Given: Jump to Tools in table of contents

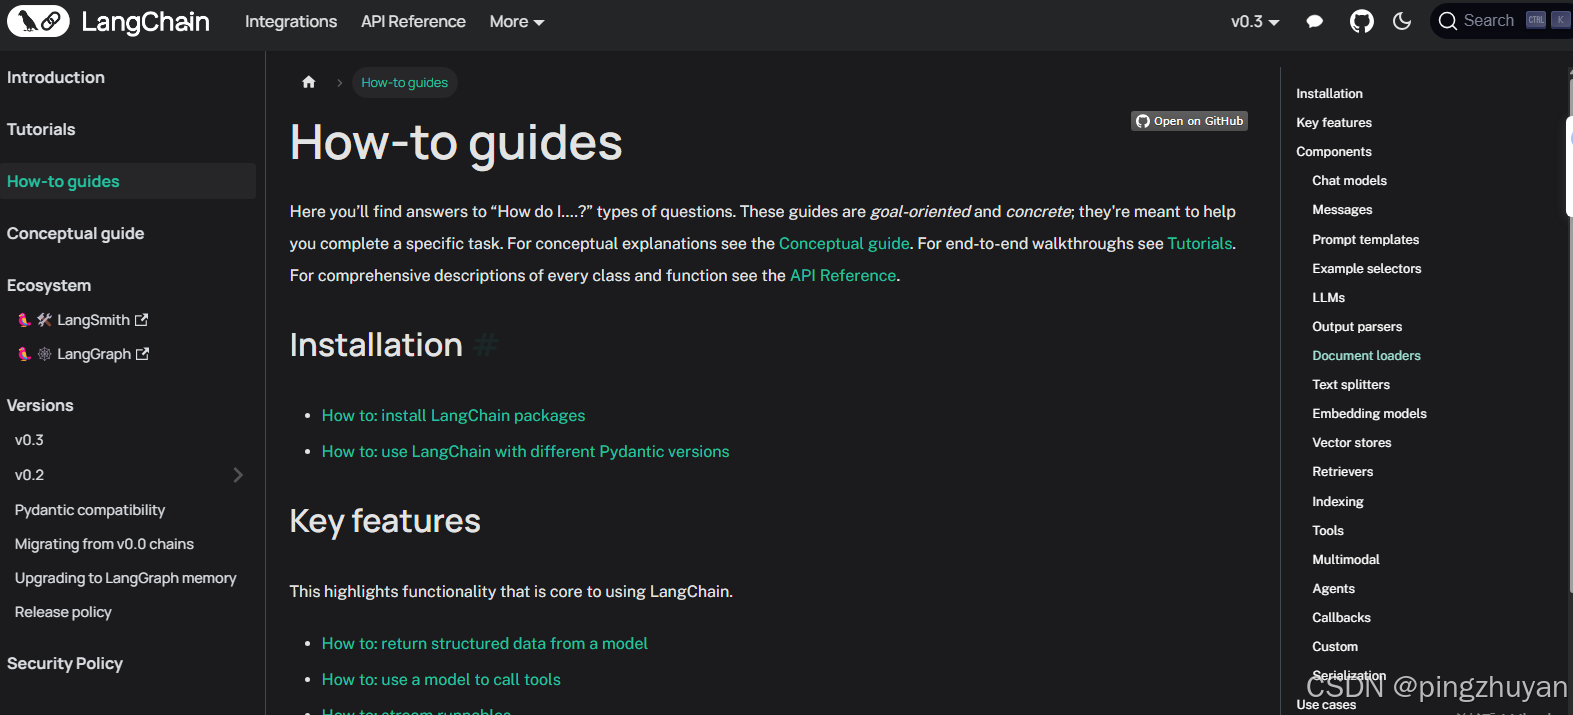Looking at the screenshot, I should coord(1327,530).
